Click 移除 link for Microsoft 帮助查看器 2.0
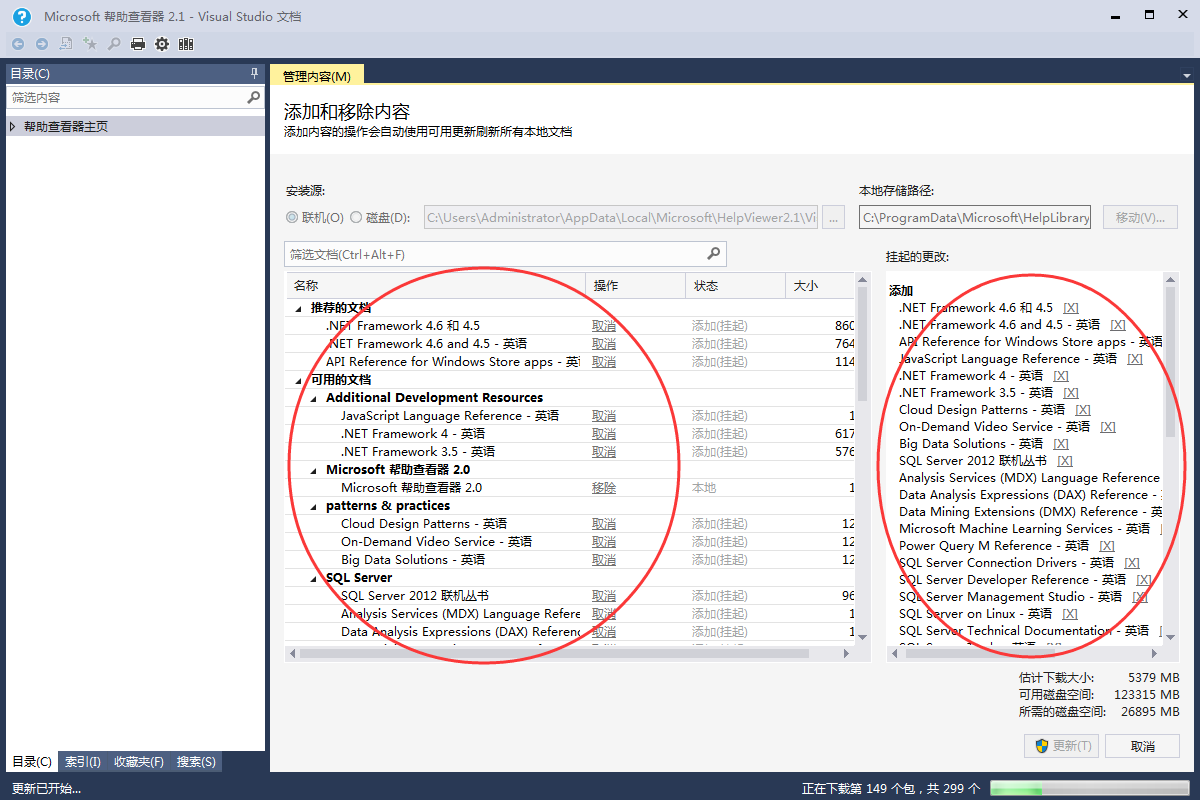Screen dimensions: 1200x800 click(604, 488)
